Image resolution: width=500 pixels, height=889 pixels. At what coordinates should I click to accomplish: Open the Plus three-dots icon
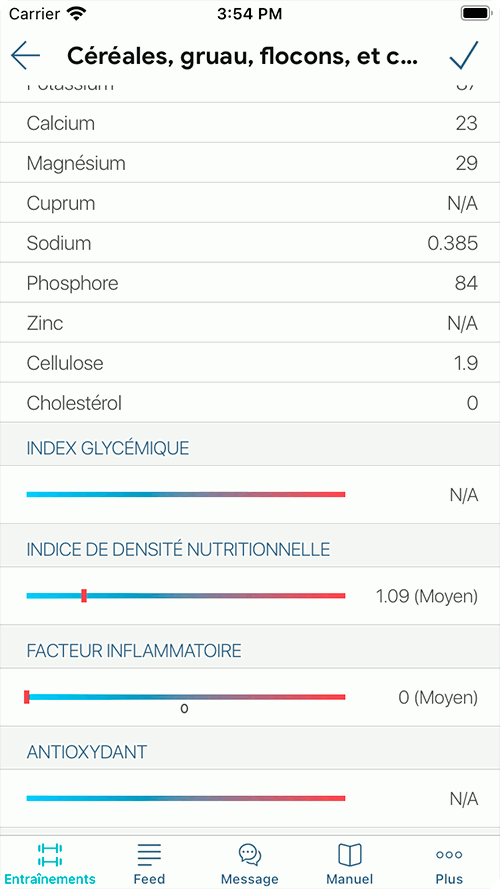coord(449,854)
